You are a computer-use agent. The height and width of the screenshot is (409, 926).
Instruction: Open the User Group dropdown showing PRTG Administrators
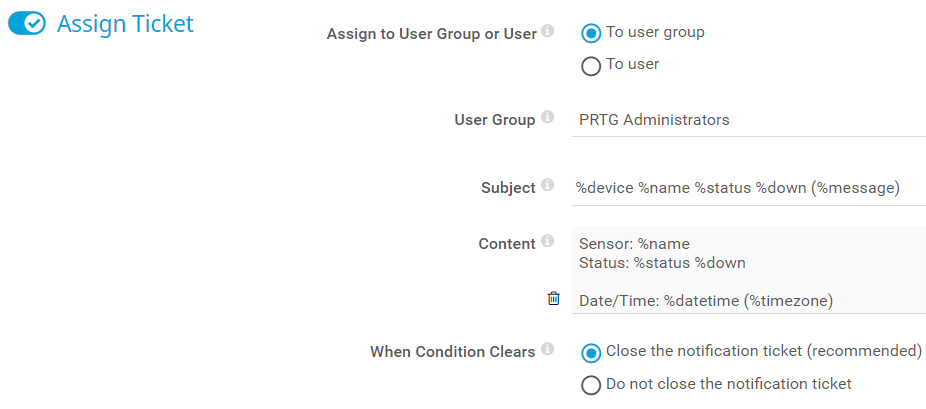[x=748, y=120]
